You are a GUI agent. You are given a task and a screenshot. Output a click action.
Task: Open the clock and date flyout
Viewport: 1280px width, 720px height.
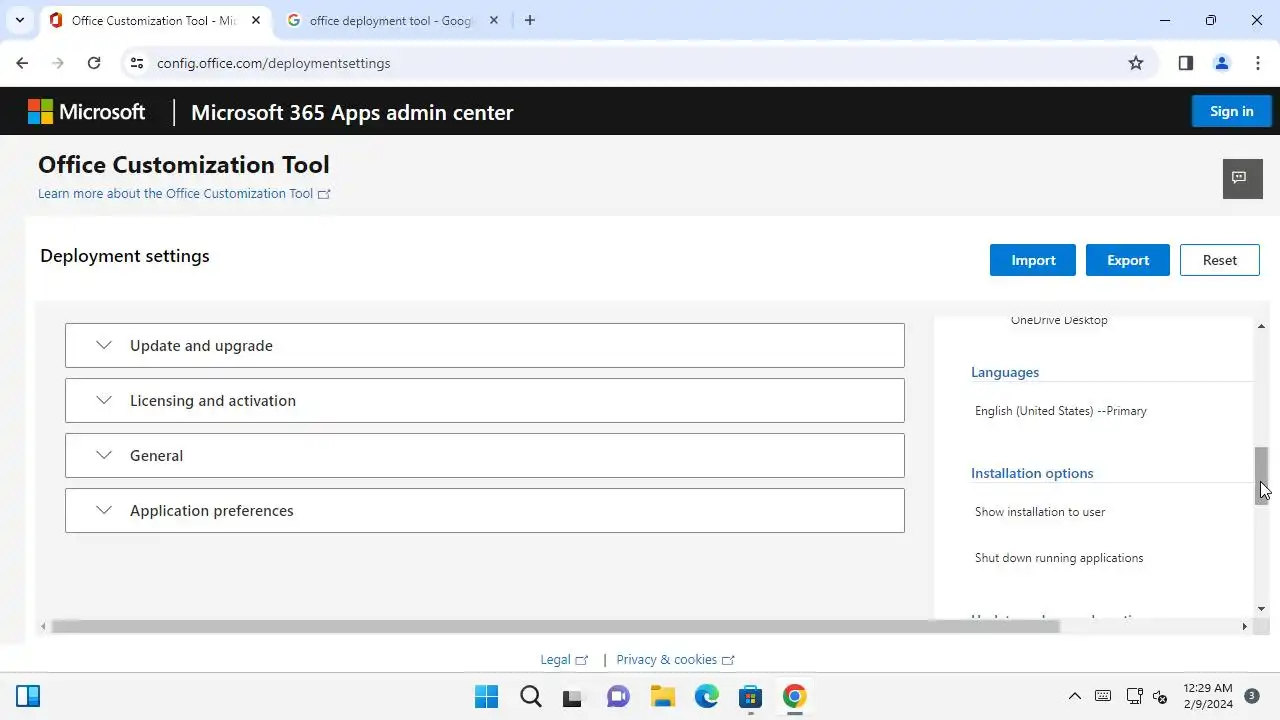pos(1207,696)
